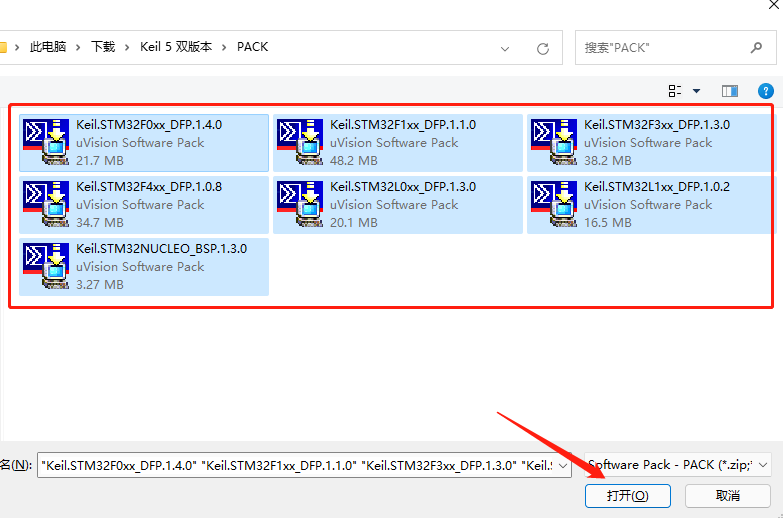Navigate to 下载 breadcrumb
The width and height of the screenshot is (783, 518).
pyautogui.click(x=103, y=47)
